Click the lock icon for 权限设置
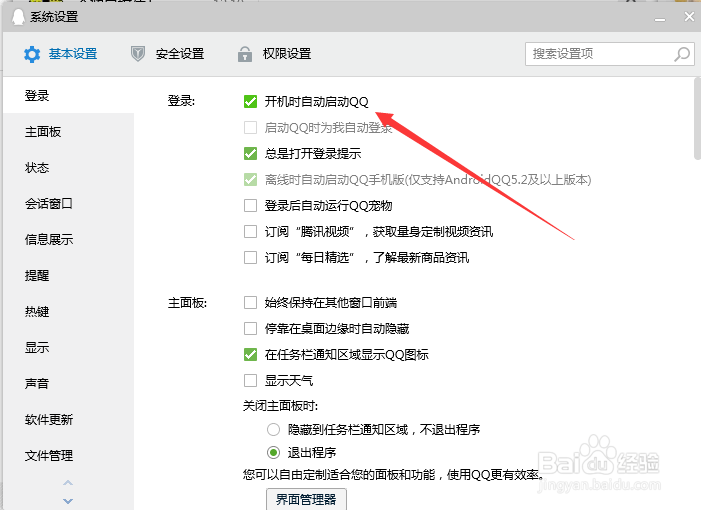 245,54
